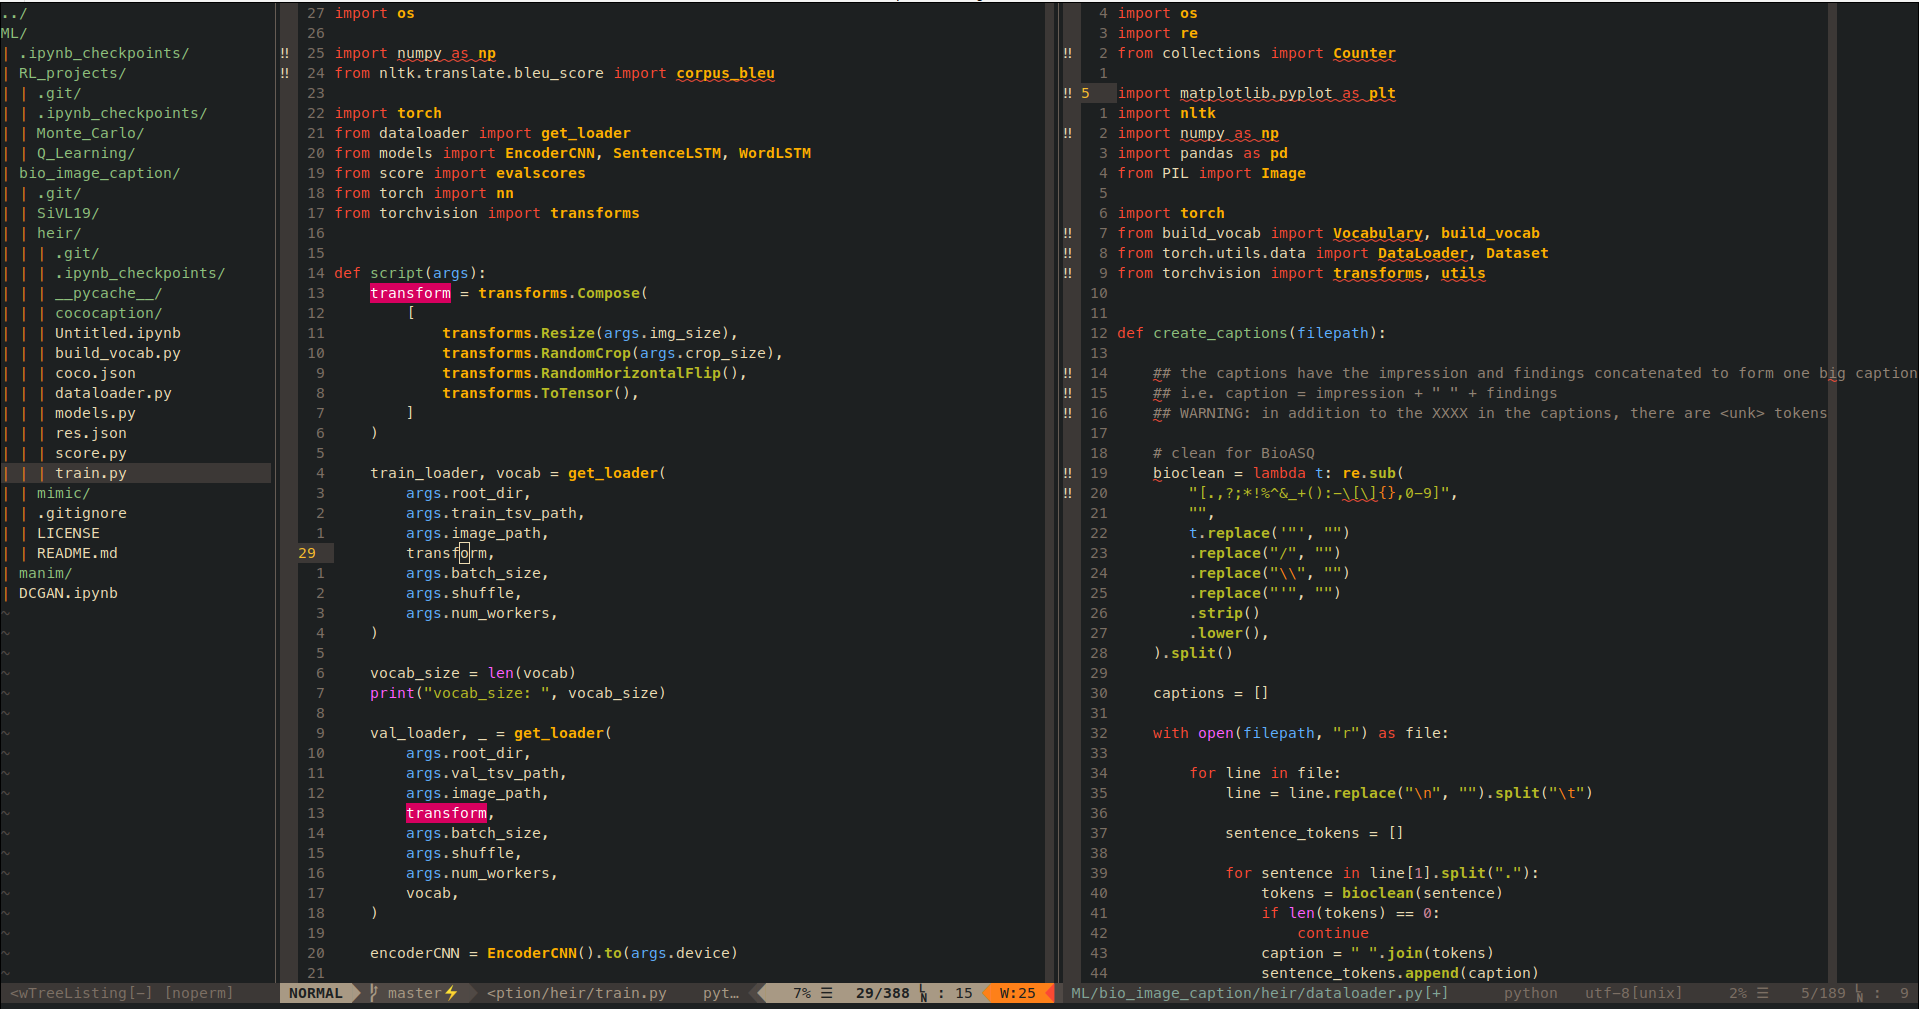Click EncoderCNN().to(args.device) line

[x=553, y=953]
